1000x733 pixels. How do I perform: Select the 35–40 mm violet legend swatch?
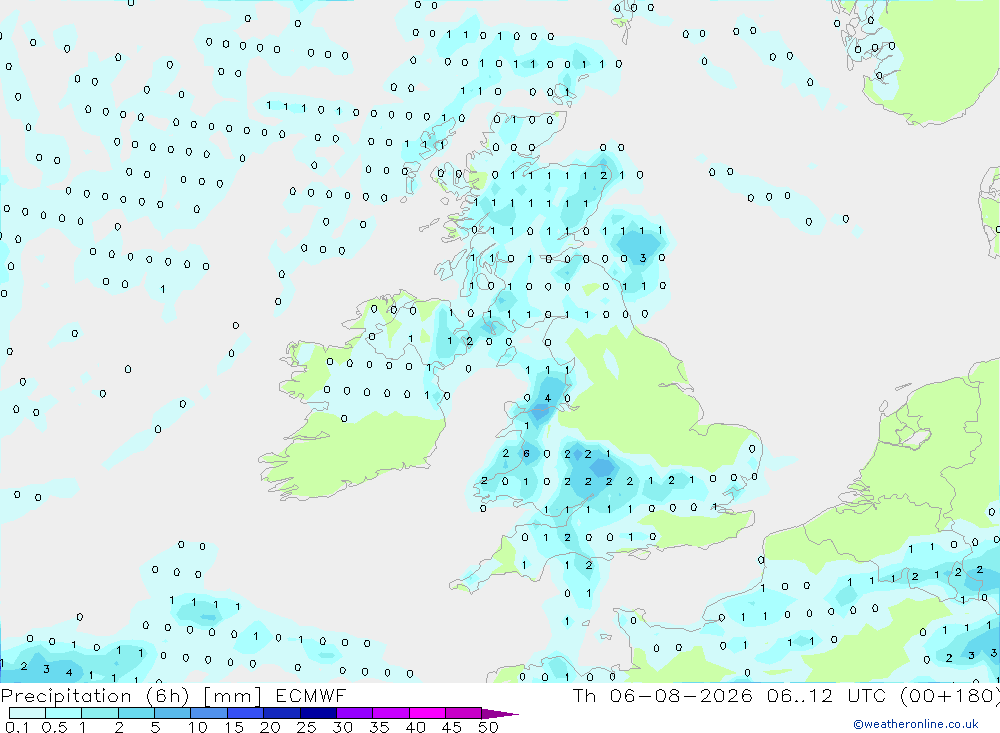click(x=391, y=713)
